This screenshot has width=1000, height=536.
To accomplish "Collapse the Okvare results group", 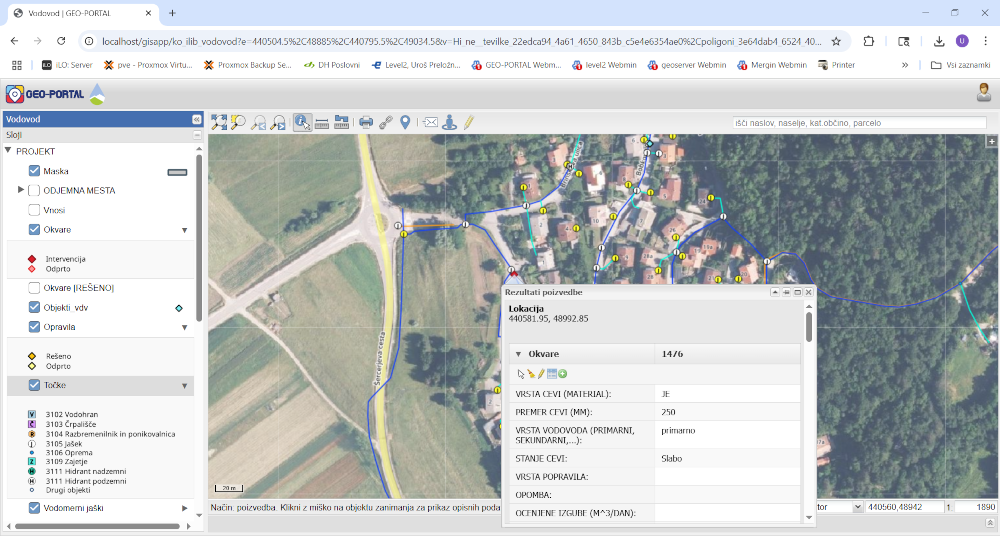I will click(x=518, y=354).
